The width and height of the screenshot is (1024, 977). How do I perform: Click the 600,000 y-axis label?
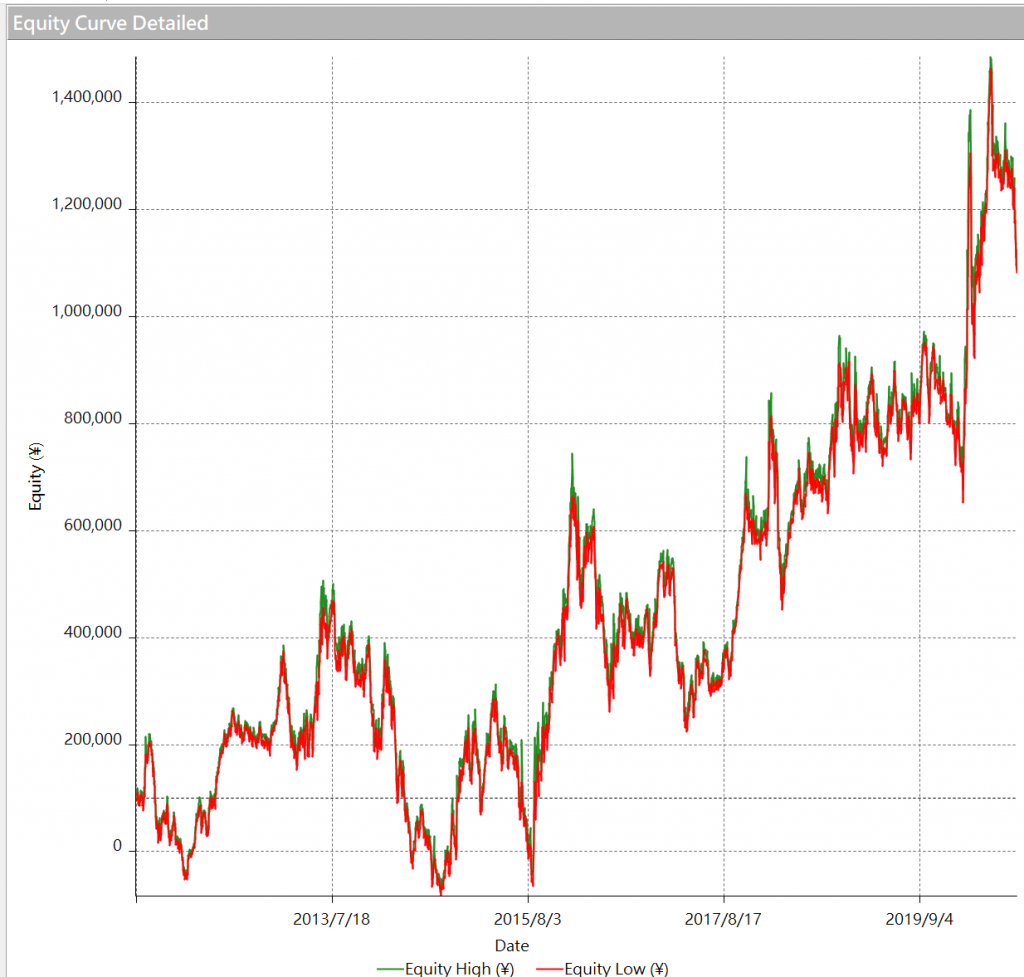click(x=96, y=526)
